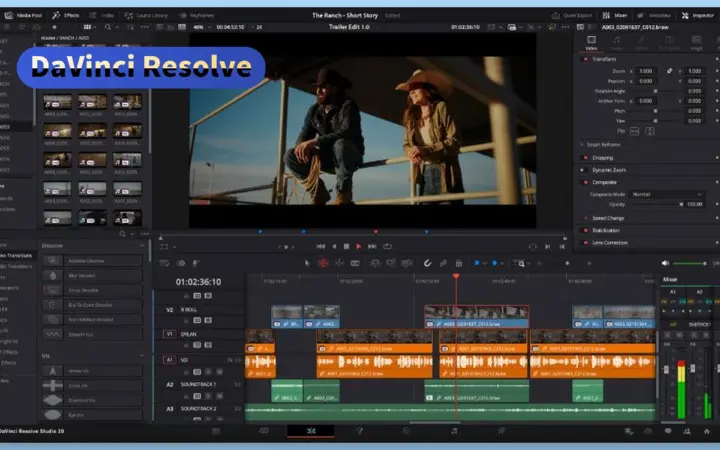Image resolution: width=720 pixels, height=450 pixels.
Task: Select the Dynamic Trim tool
Action: (x=339, y=263)
